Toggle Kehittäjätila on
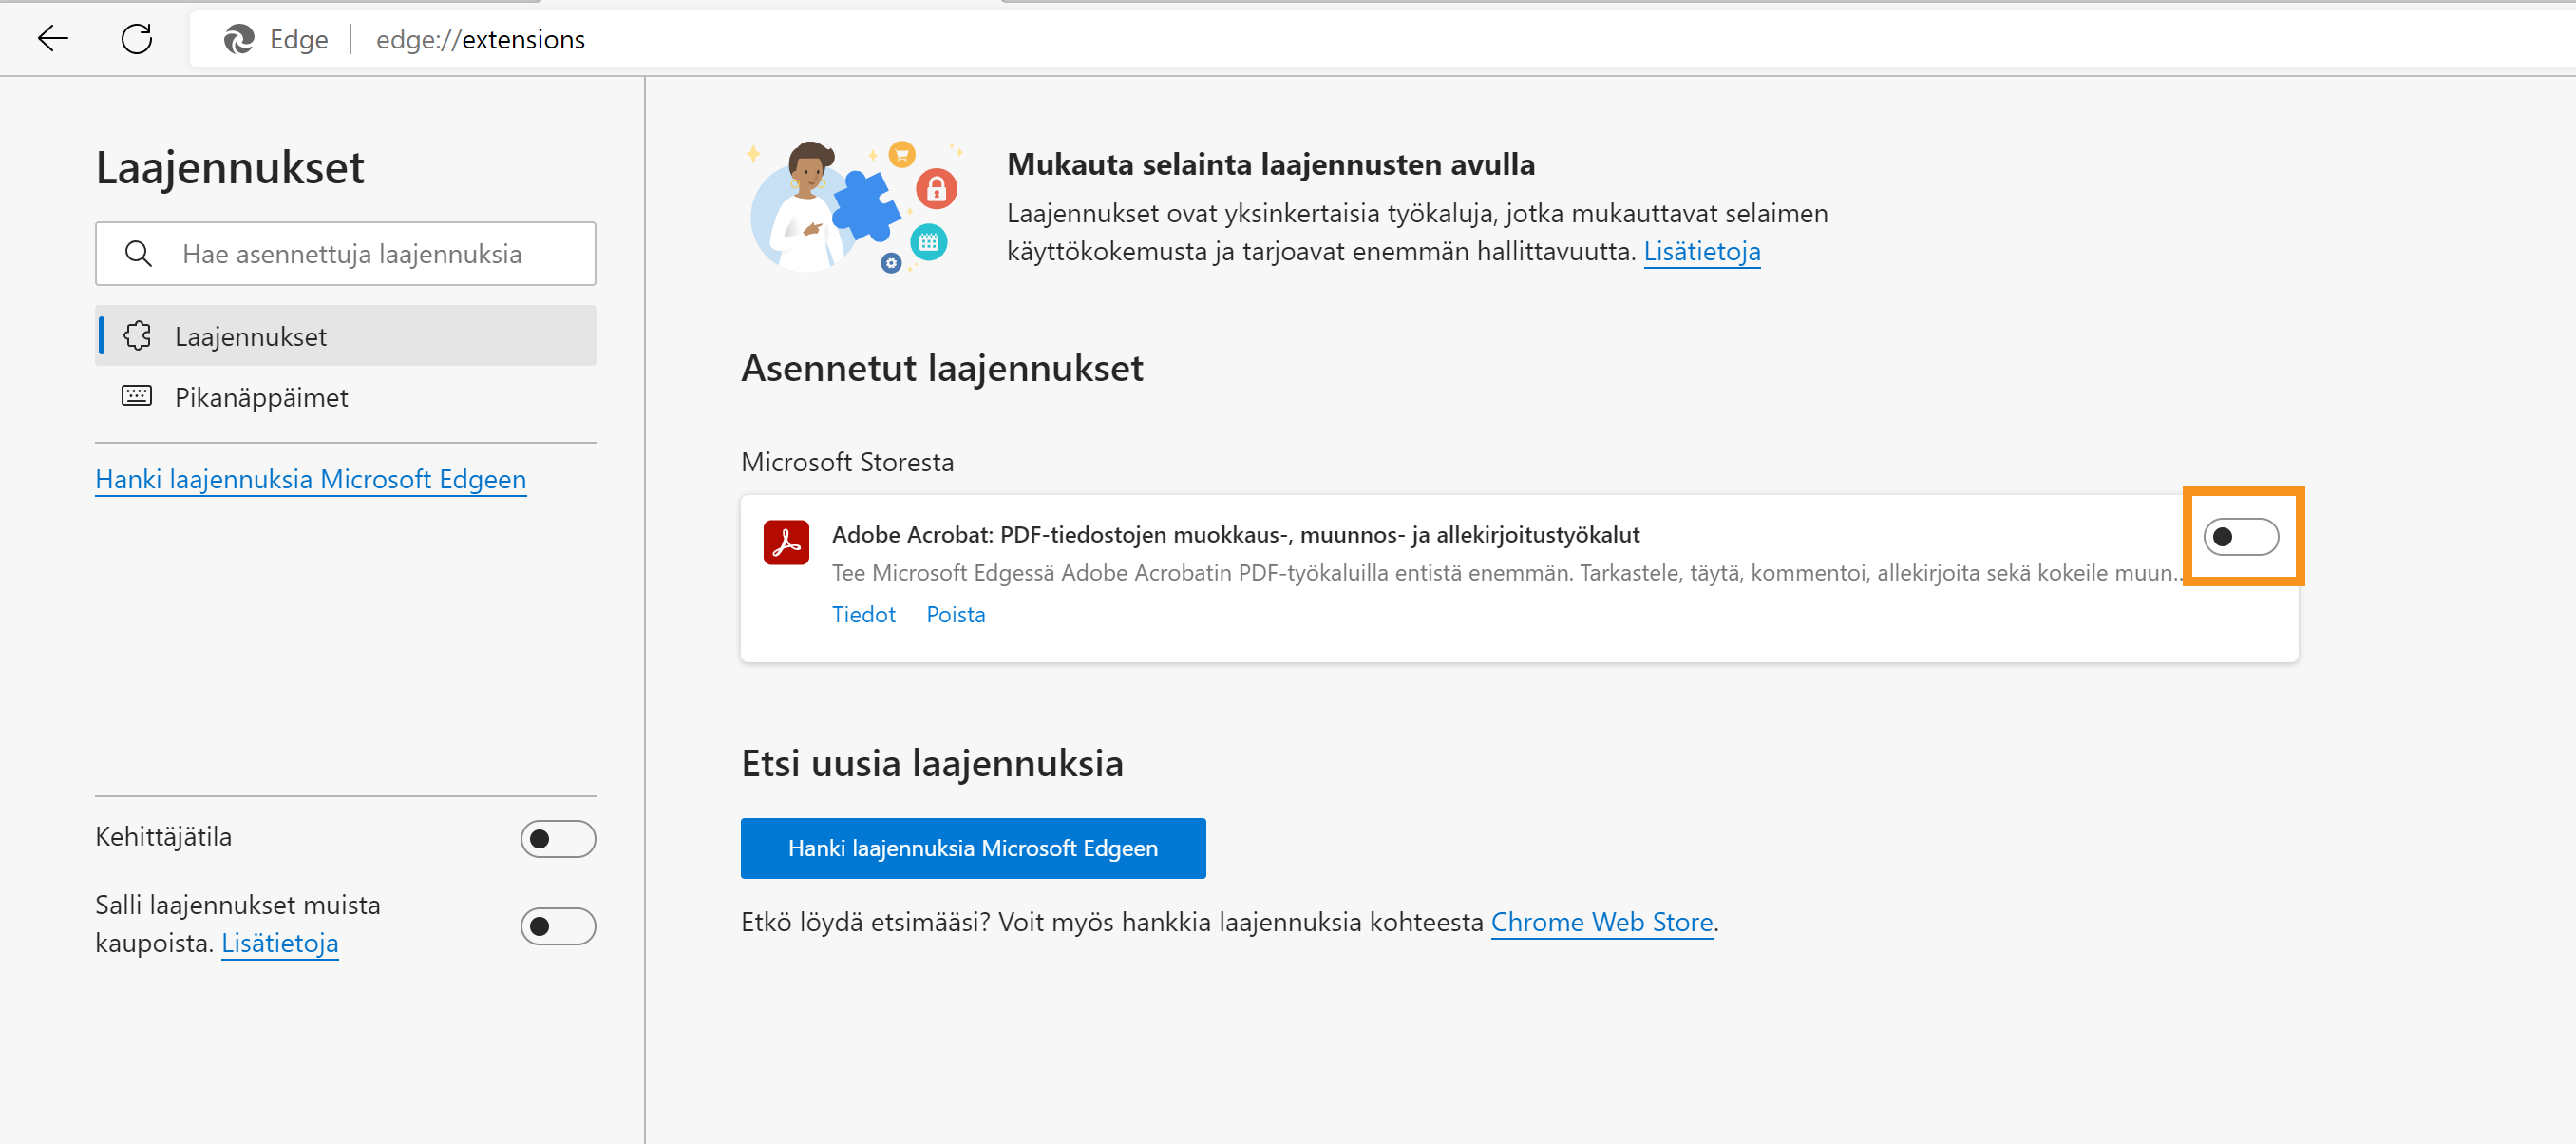 click(x=557, y=838)
